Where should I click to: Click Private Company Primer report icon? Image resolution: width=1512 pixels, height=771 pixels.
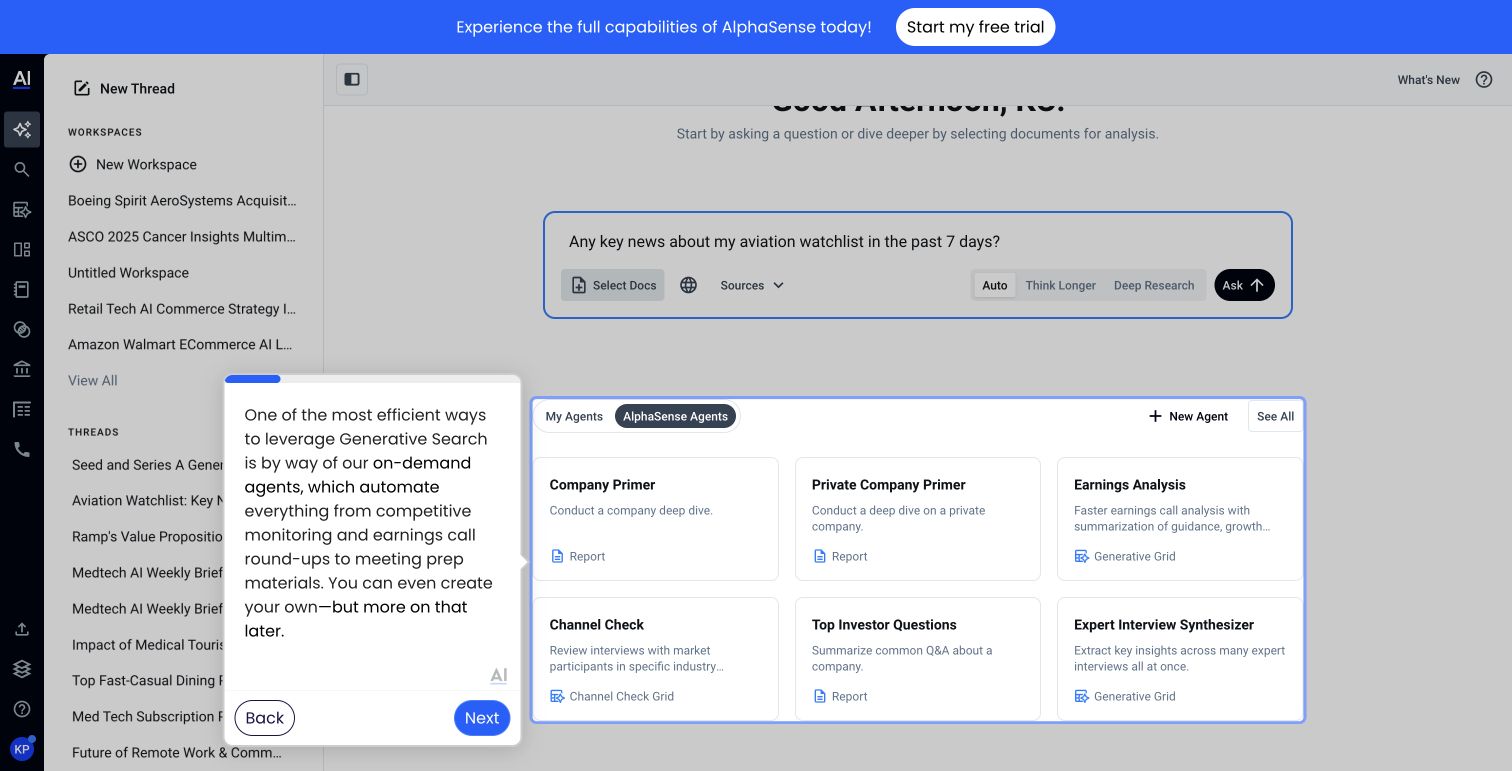(819, 556)
